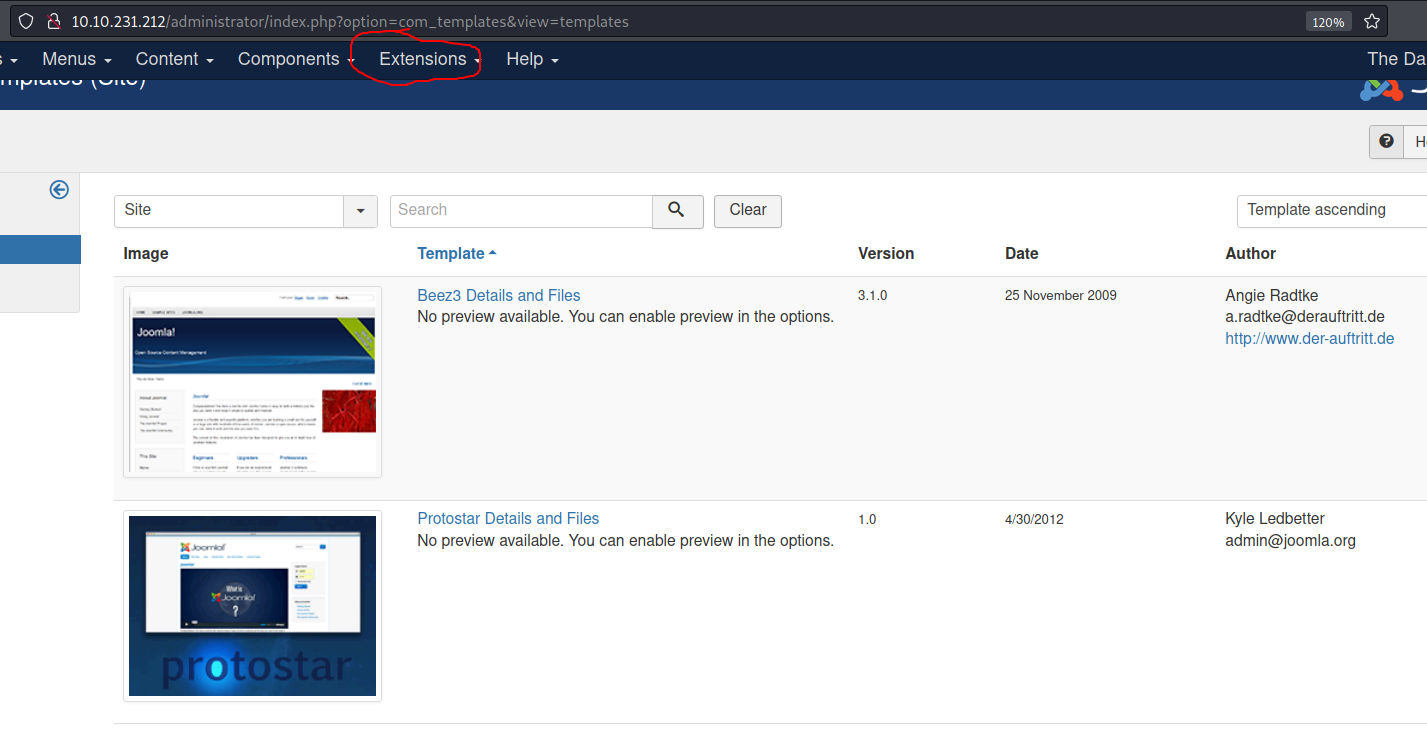
Task: Click the admin@joomla.org email text
Action: (1291, 540)
